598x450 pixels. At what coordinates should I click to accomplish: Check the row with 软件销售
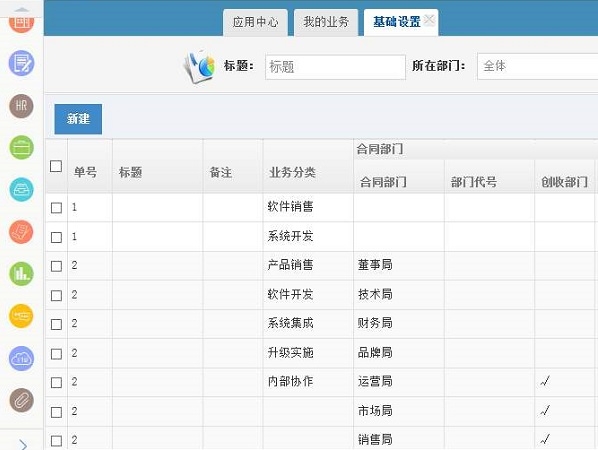tap(56, 208)
